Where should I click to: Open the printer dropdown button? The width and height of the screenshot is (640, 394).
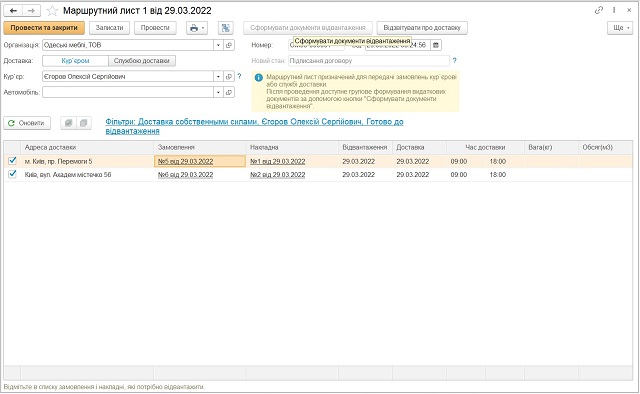point(197,28)
